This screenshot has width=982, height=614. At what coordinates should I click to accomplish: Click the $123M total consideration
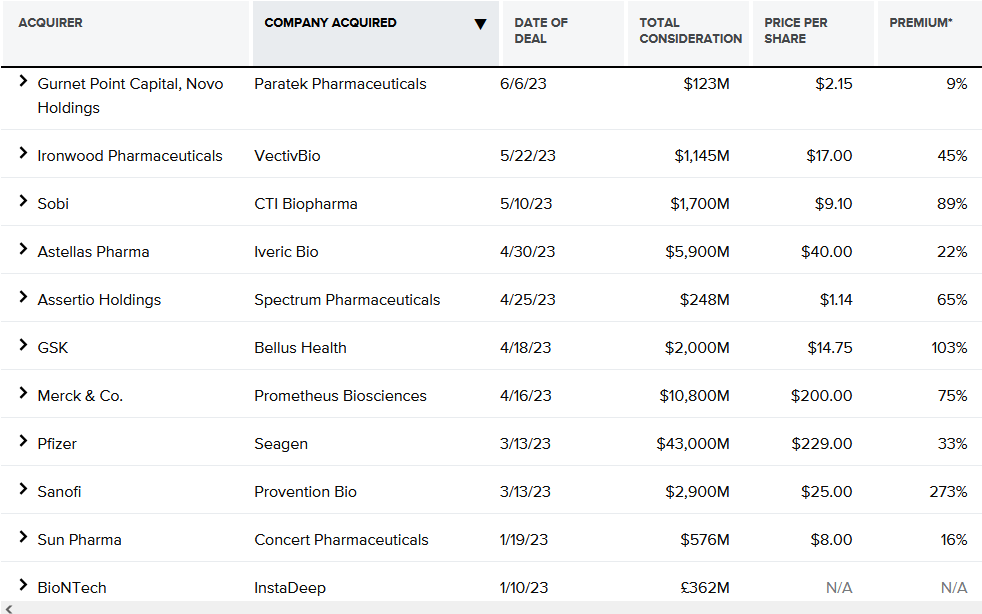point(706,84)
